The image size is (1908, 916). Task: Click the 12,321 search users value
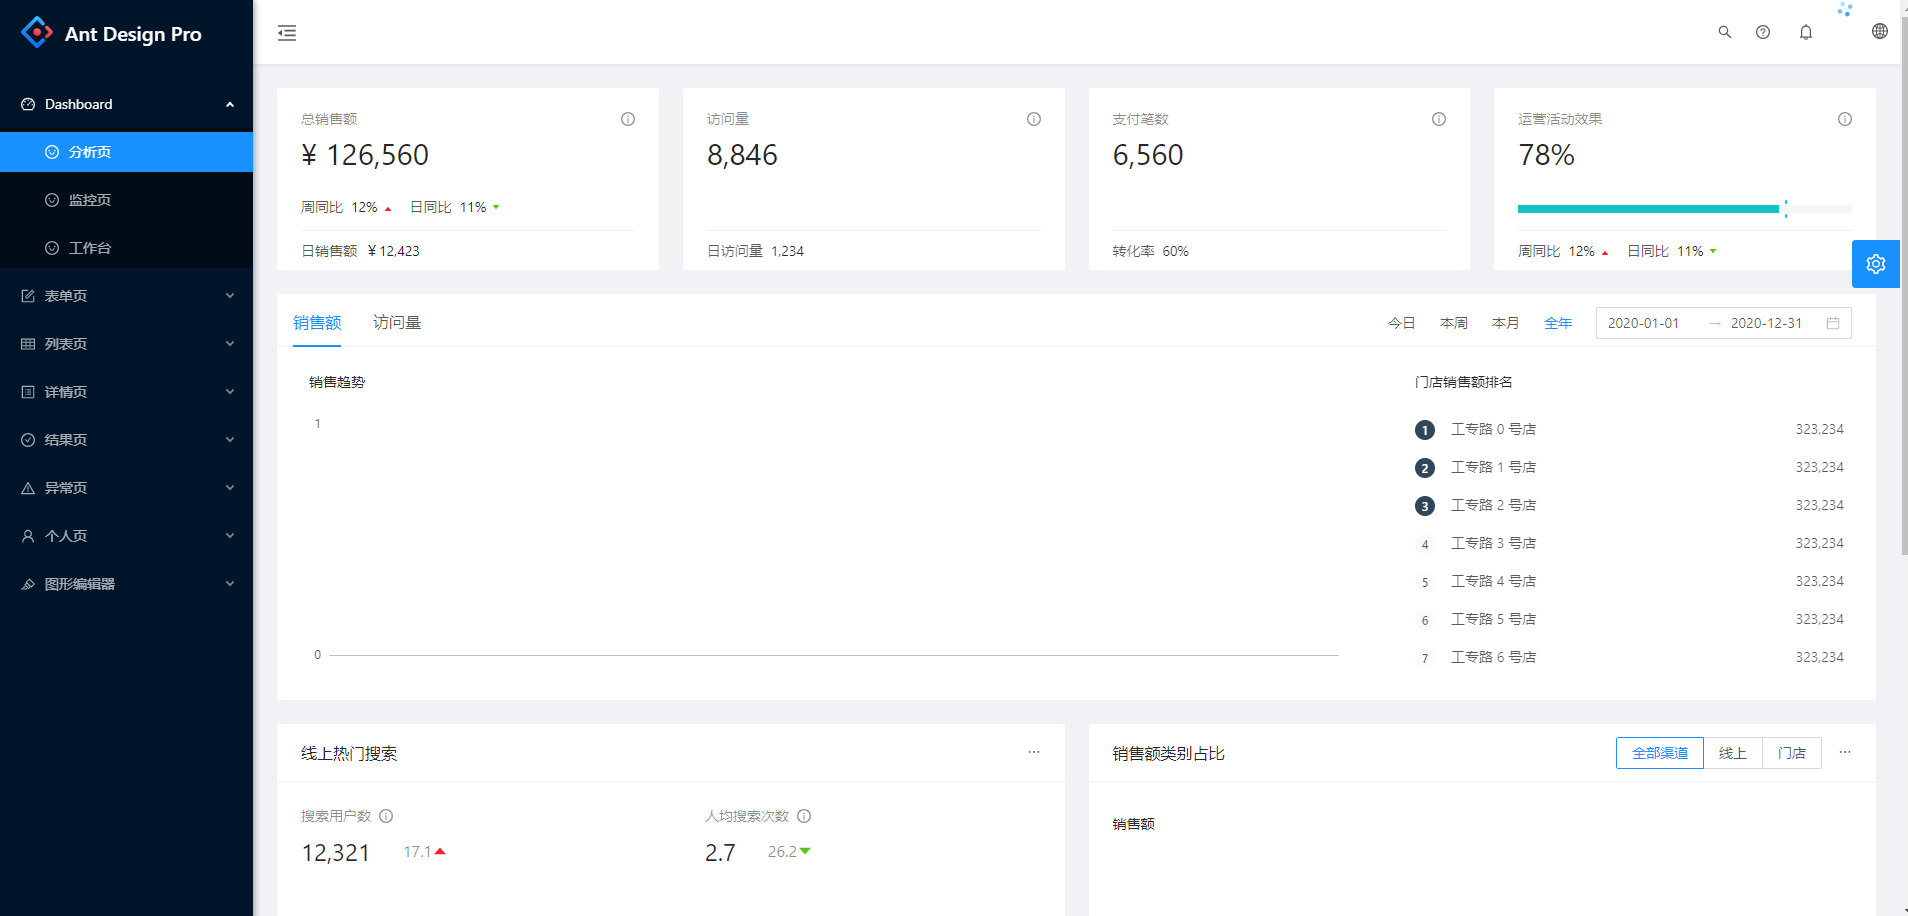(336, 853)
